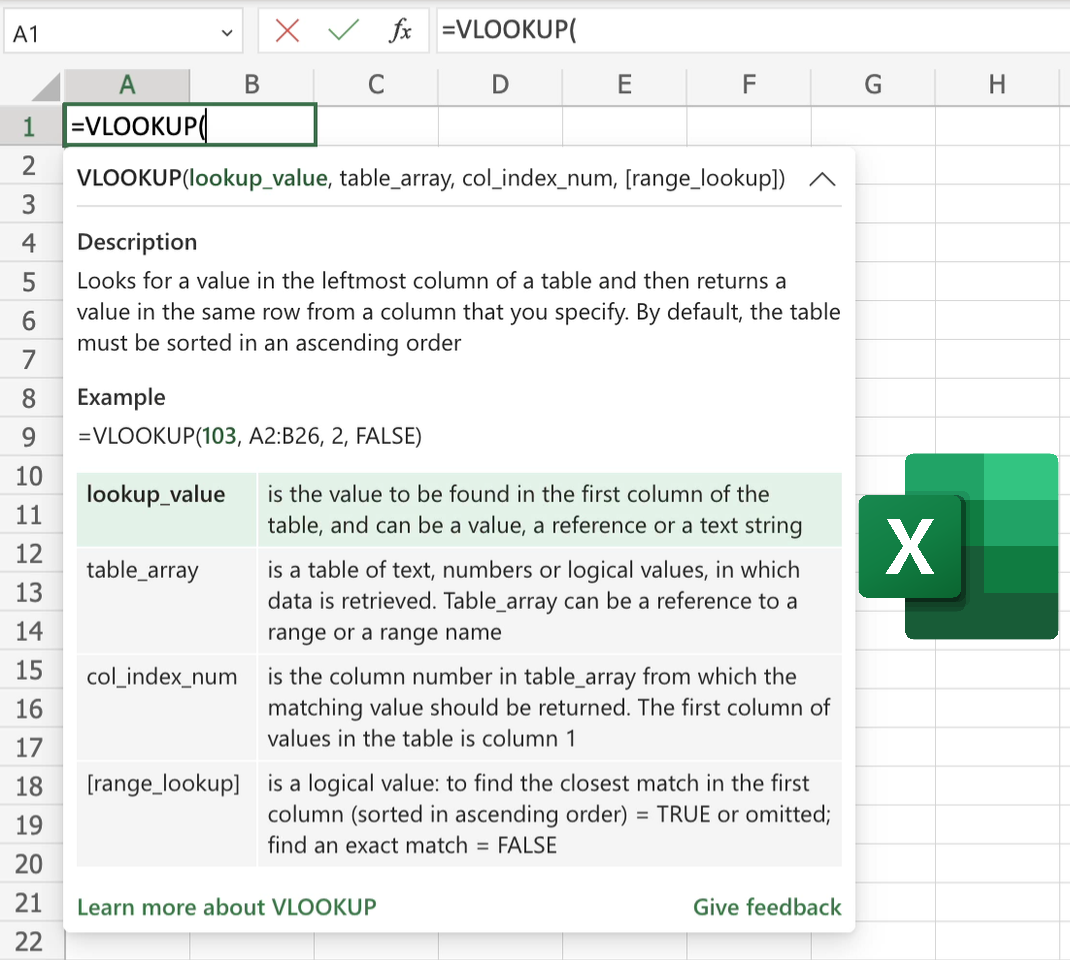The image size is (1070, 960).
Task: Select column C header
Action: 376,85
